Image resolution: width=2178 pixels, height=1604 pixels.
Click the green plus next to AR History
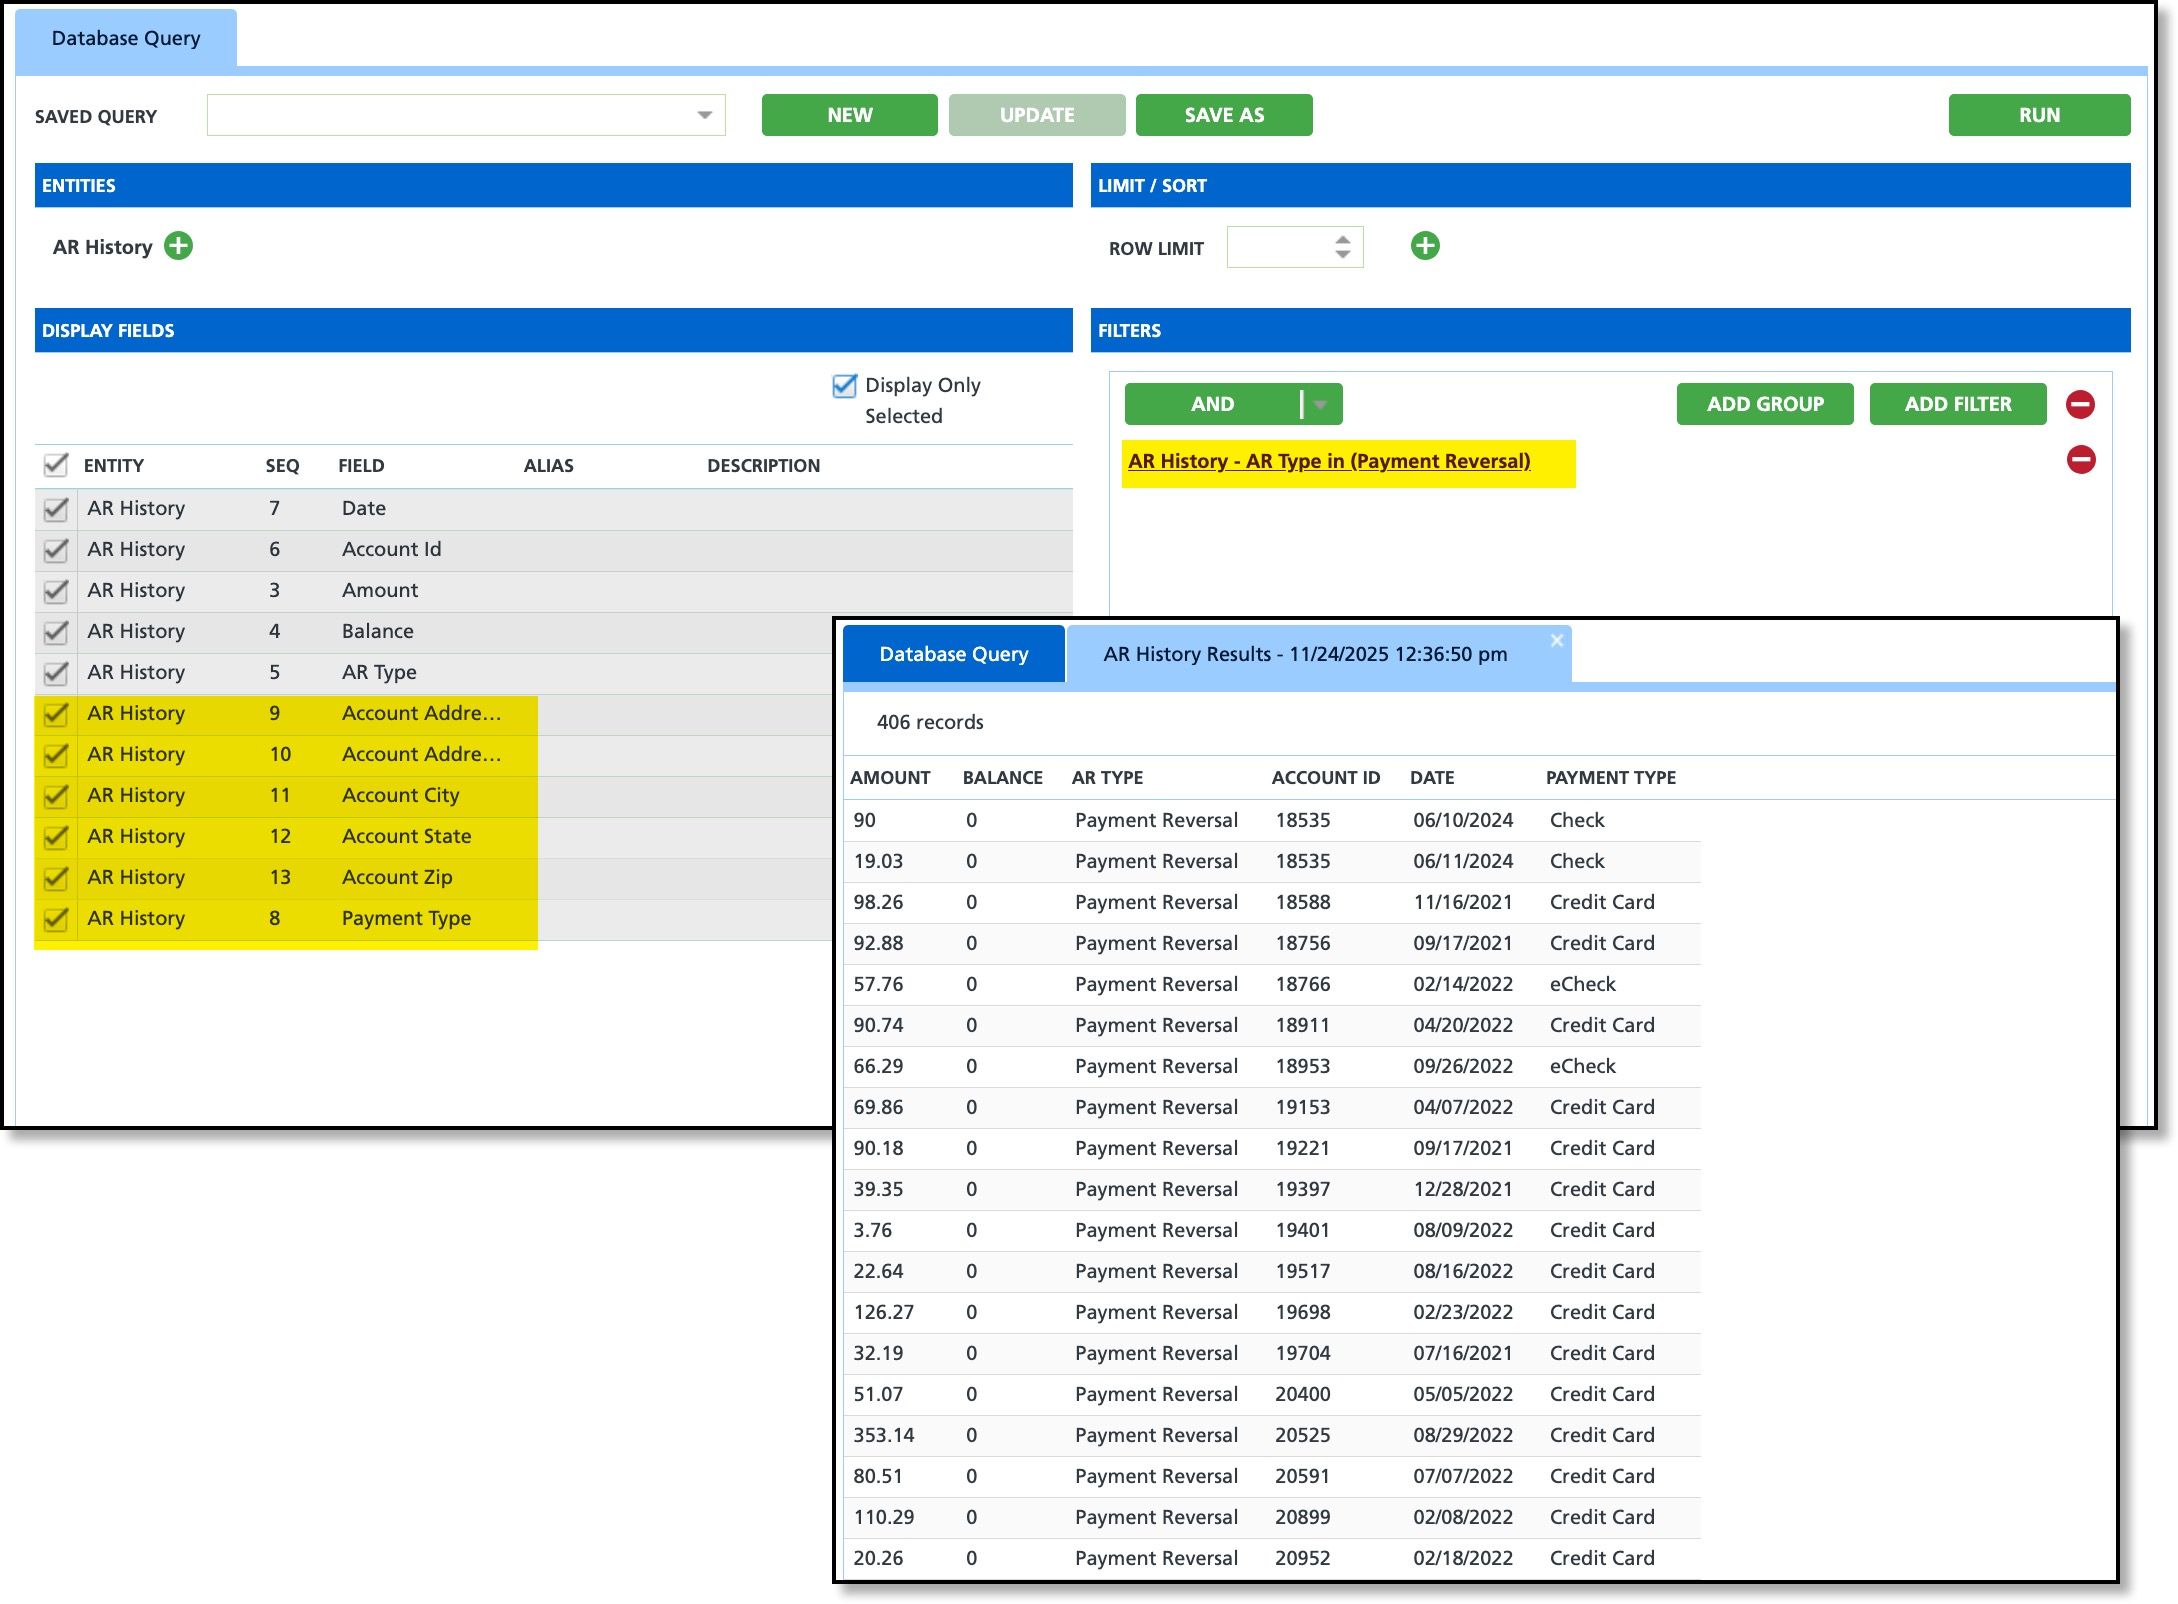point(178,246)
